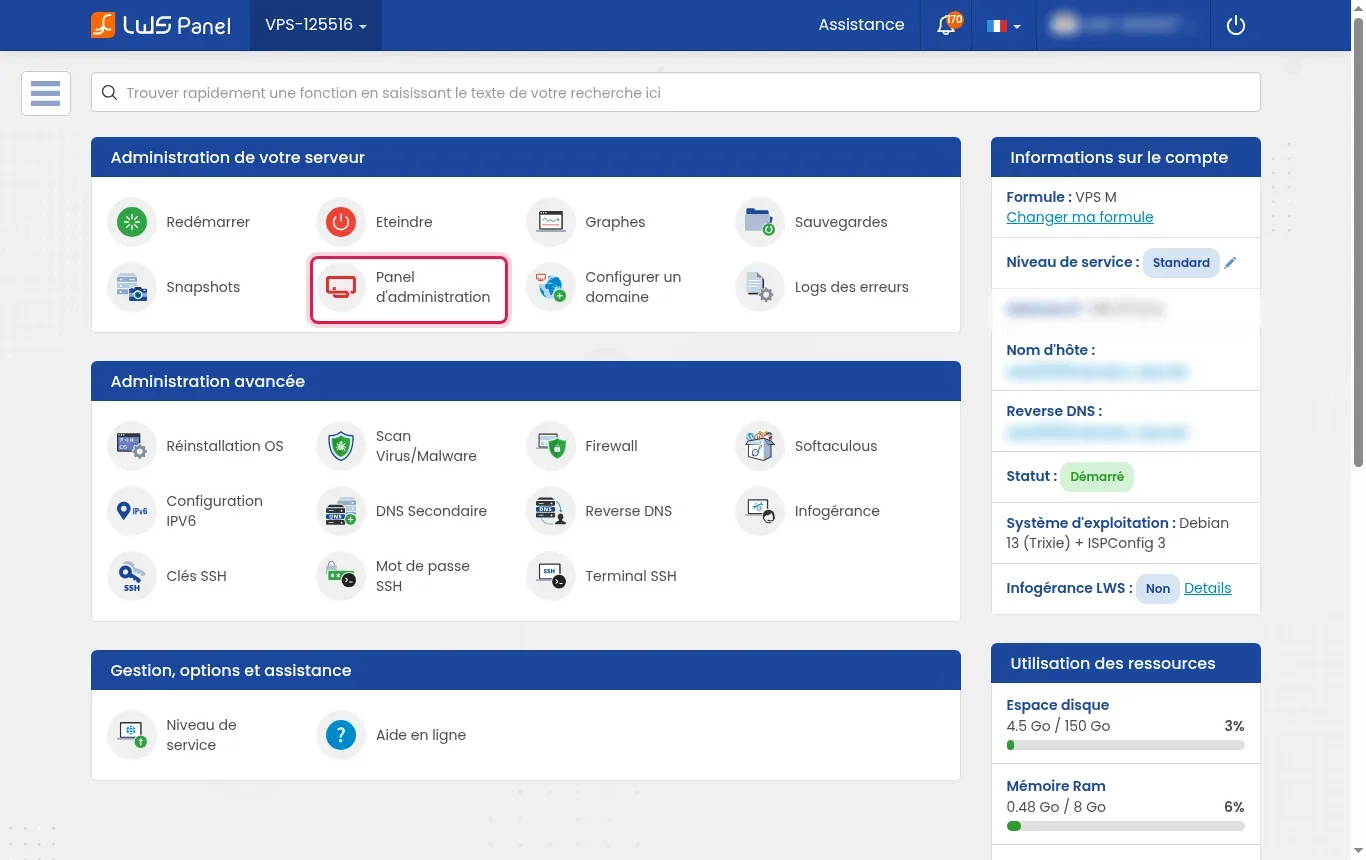Screen dimensions: 1366x860
Task: Open the Firewall settings icon
Action: point(551,446)
